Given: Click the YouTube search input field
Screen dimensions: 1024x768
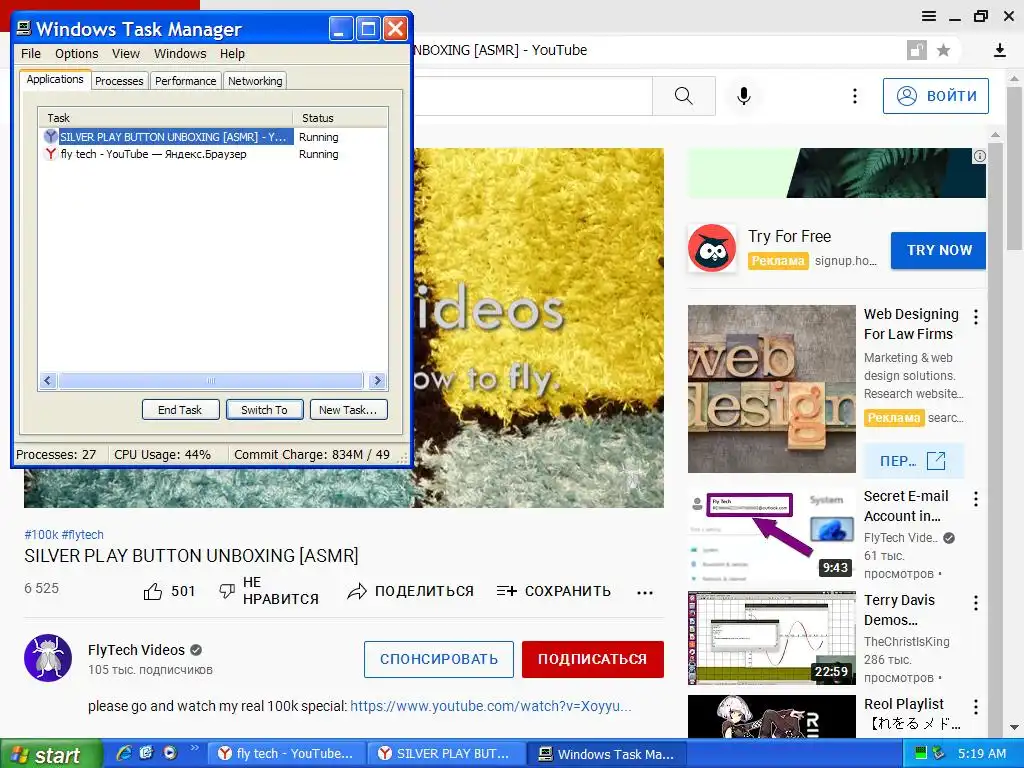Looking at the screenshot, I should pos(532,96).
